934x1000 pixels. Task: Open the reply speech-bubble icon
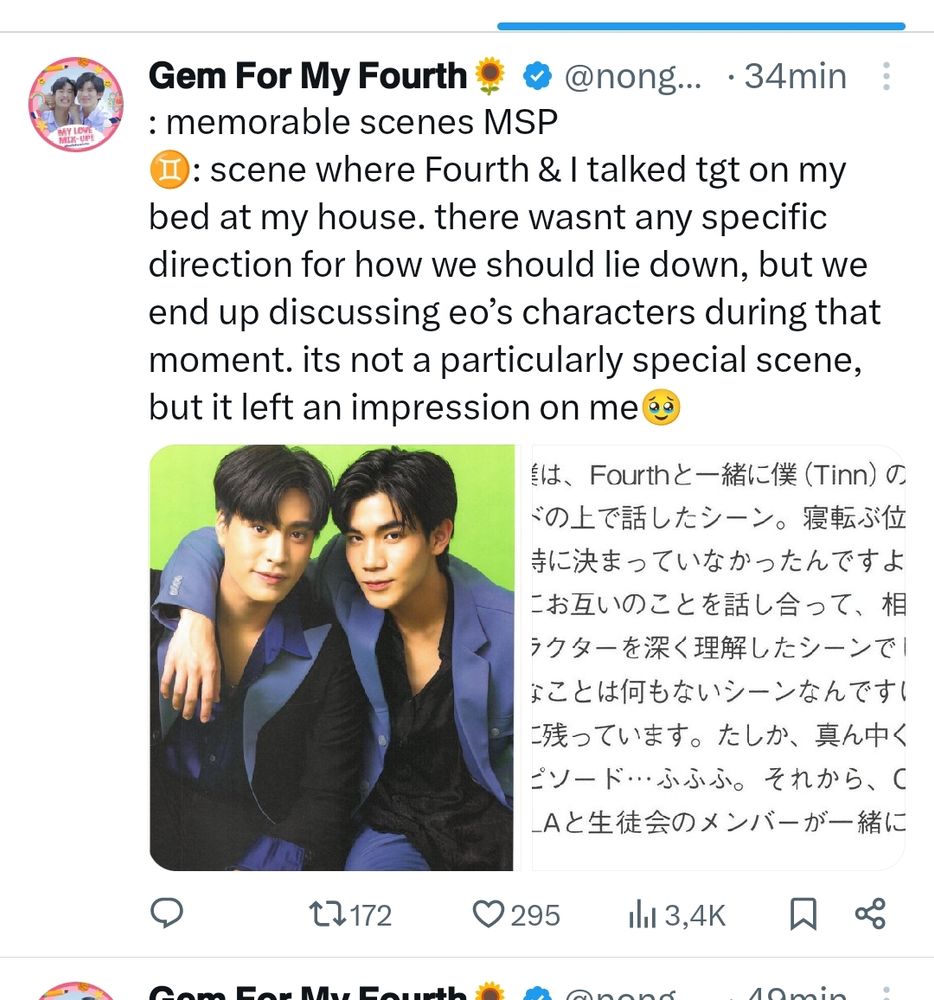click(x=166, y=913)
